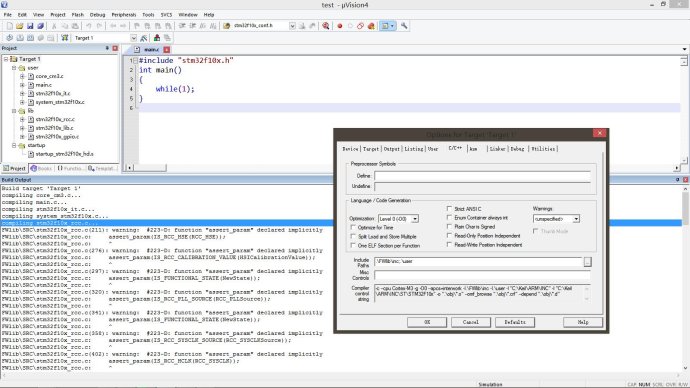
Task: Insert a breakpoint with red dot icon
Action: [x=340, y=26]
